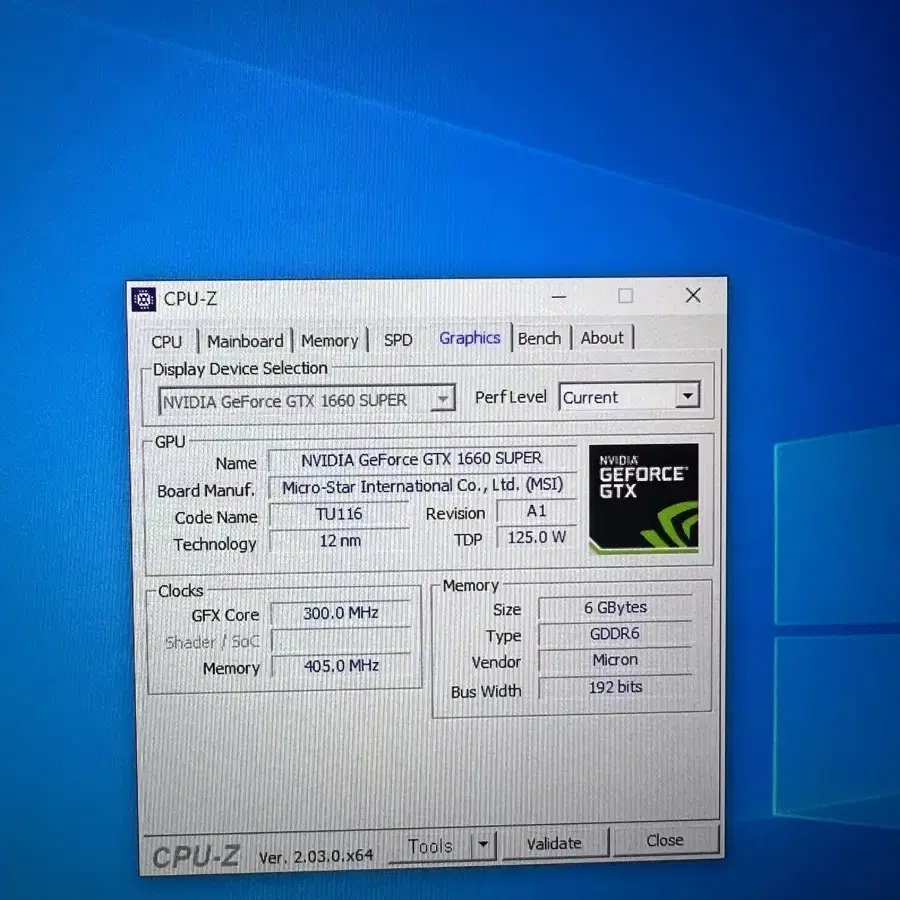Screen dimensions: 900x900
Task: Switch to the CPU tab
Action: 166,342
